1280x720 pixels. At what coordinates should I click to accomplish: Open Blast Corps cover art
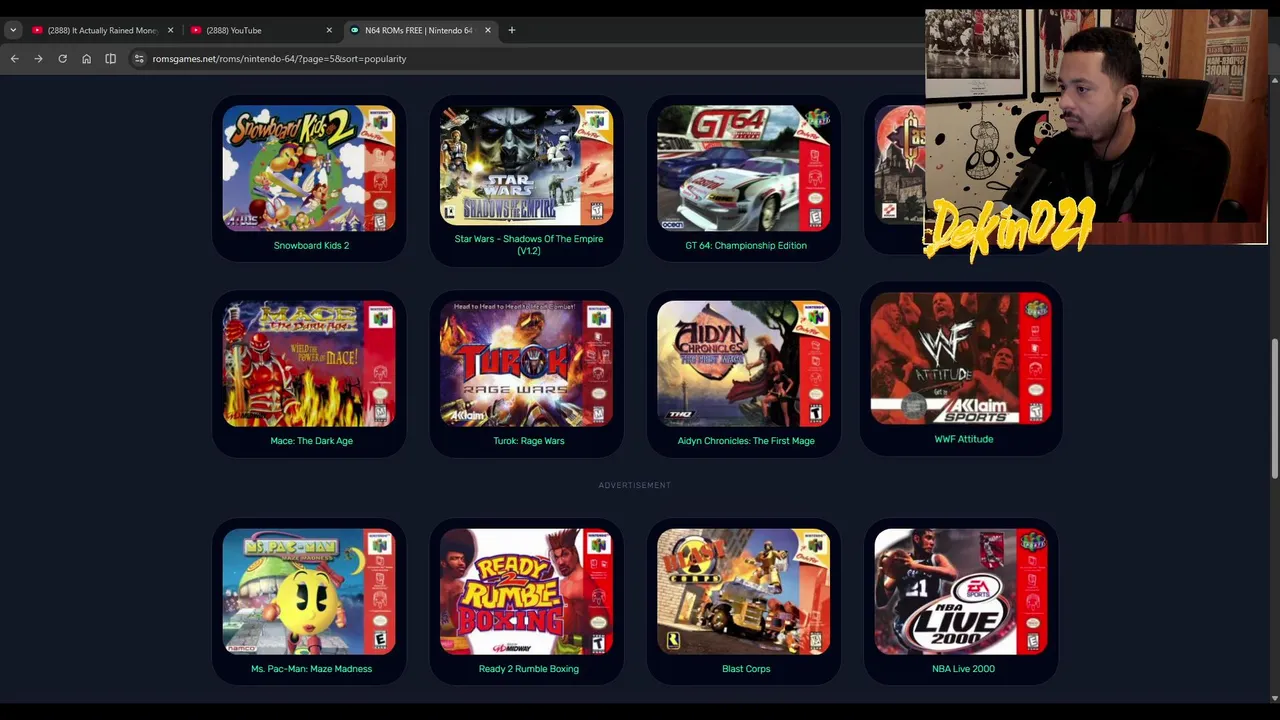(x=744, y=592)
